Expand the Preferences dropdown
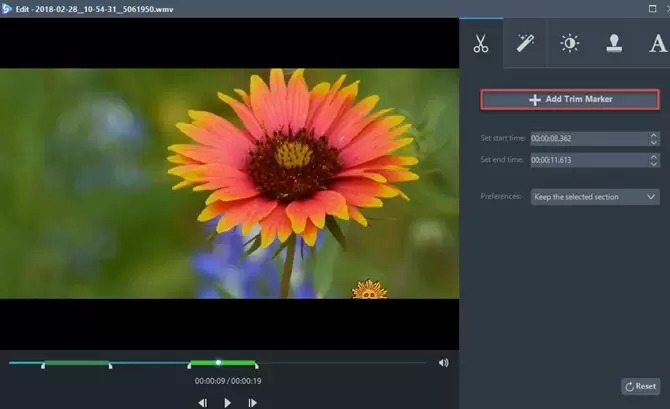 (594, 197)
